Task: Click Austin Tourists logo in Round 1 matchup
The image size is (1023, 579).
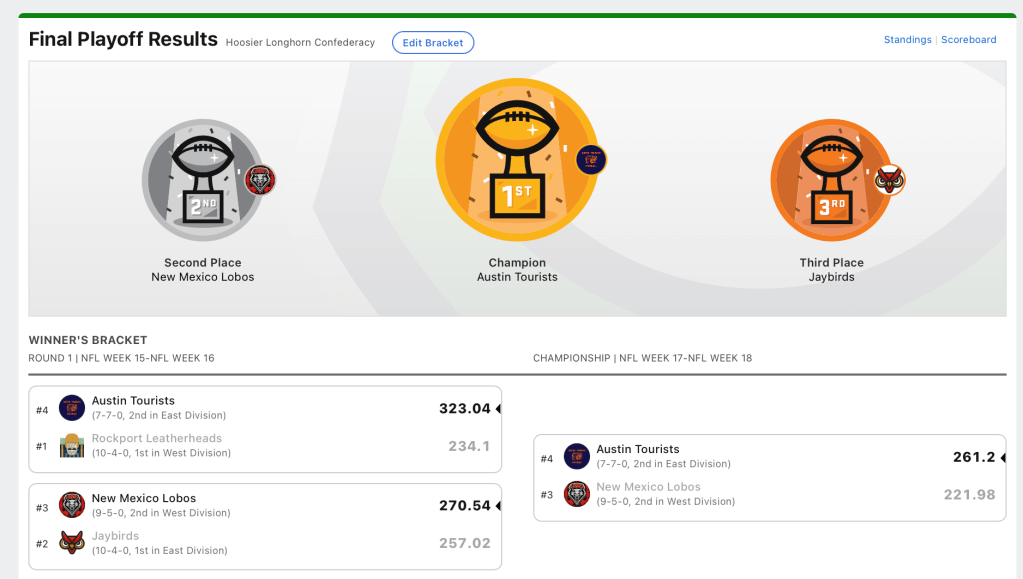Action: coord(72,408)
